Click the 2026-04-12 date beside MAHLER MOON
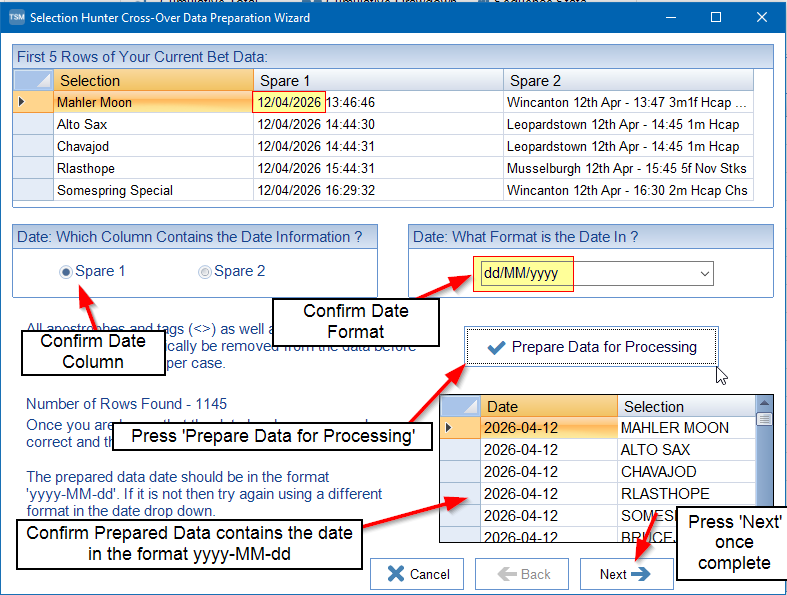The height and width of the screenshot is (595, 787). point(549,428)
